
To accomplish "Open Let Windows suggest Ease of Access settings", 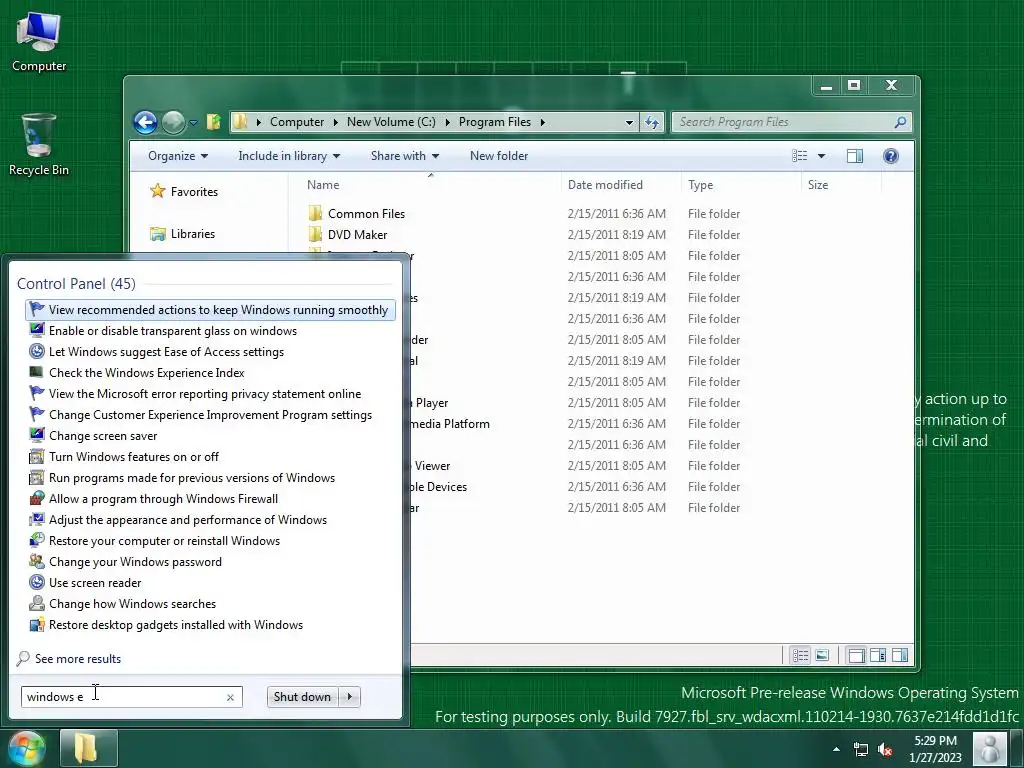I will point(157,352).
